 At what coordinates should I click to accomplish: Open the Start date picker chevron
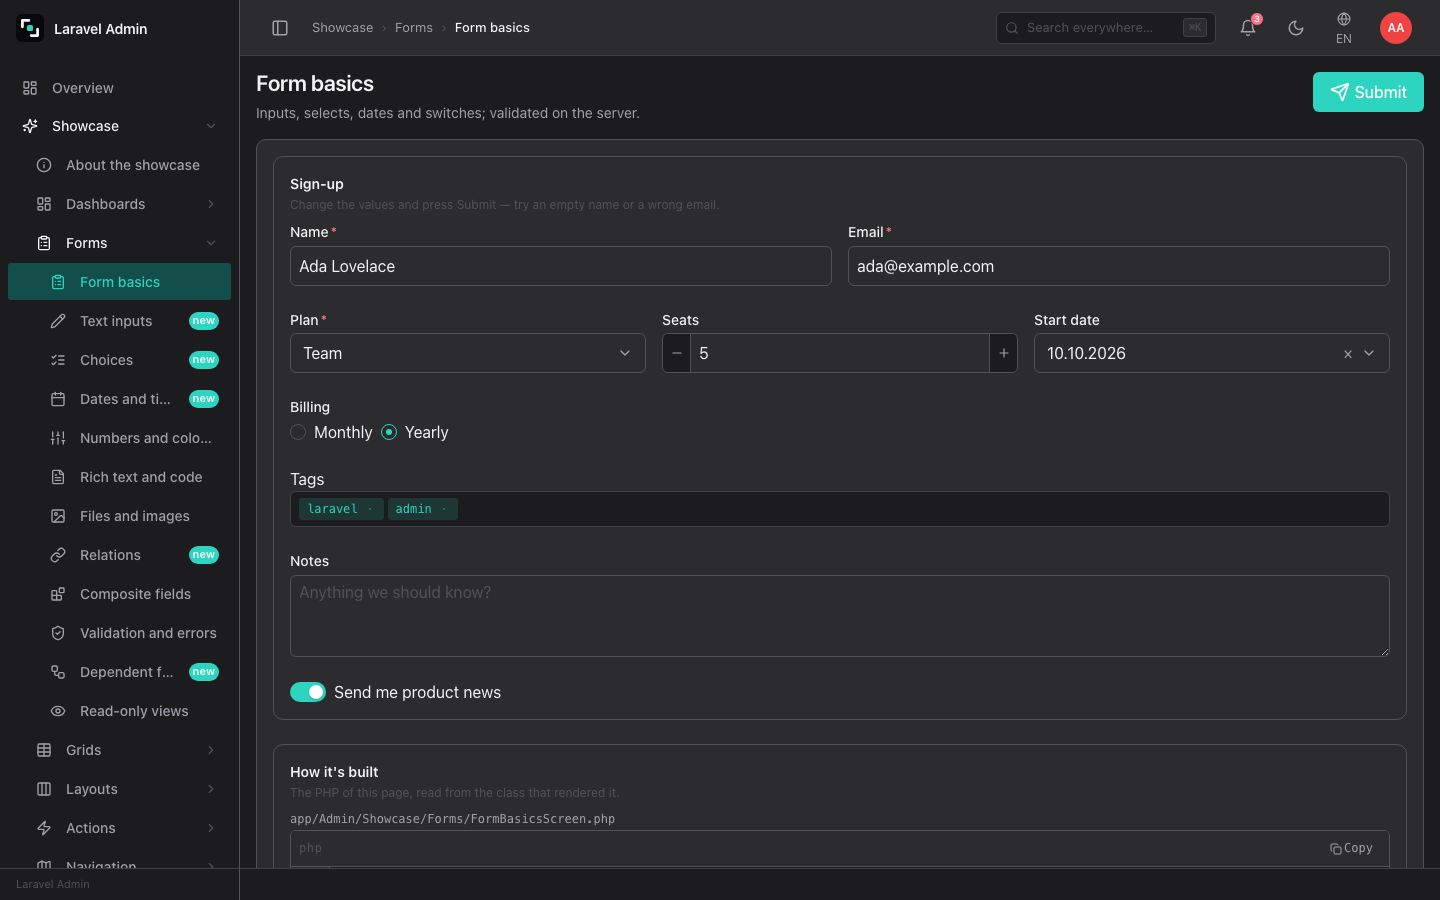click(x=1369, y=353)
